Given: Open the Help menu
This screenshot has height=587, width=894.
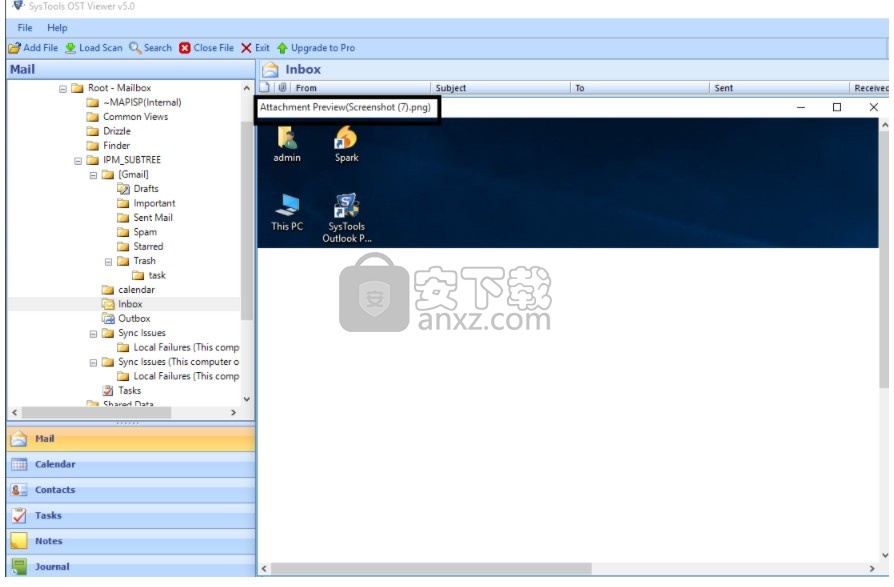Looking at the screenshot, I should tap(57, 27).
